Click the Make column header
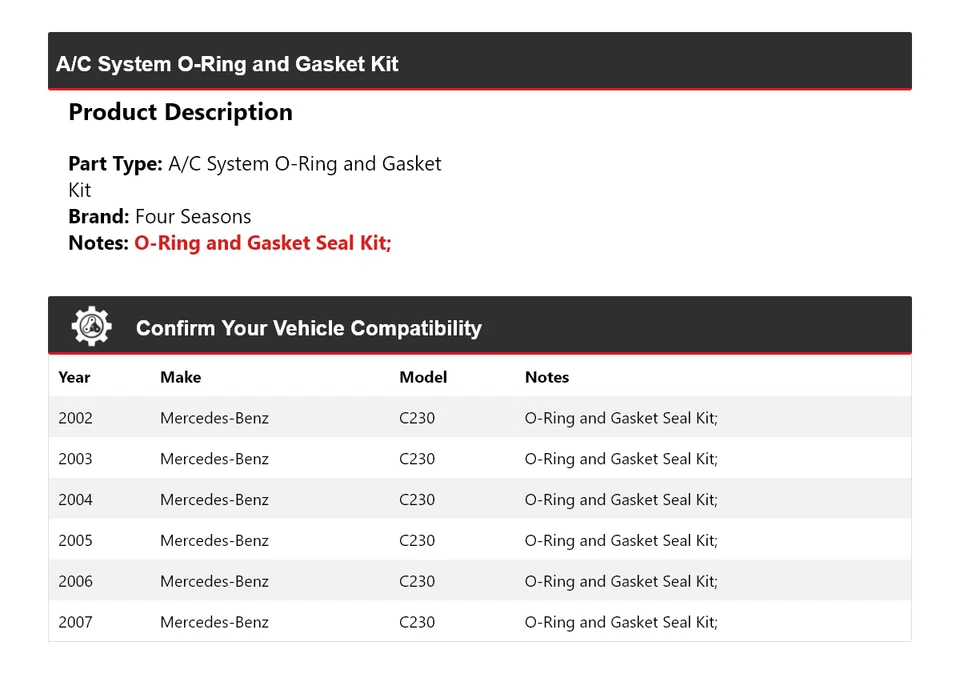This screenshot has width=960, height=674. (x=180, y=377)
